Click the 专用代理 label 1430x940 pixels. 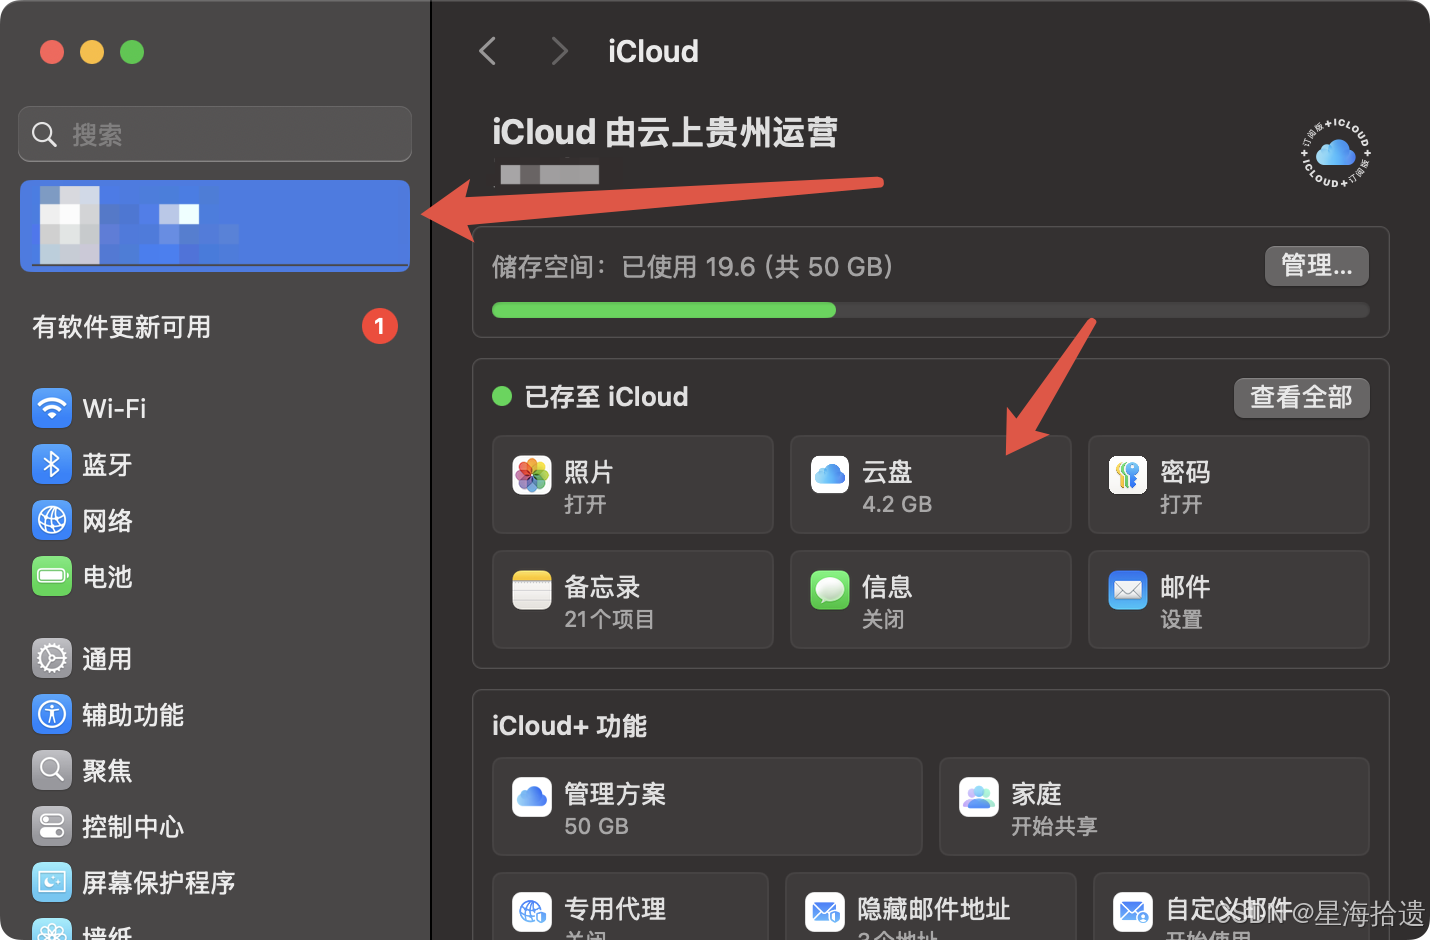(x=615, y=908)
